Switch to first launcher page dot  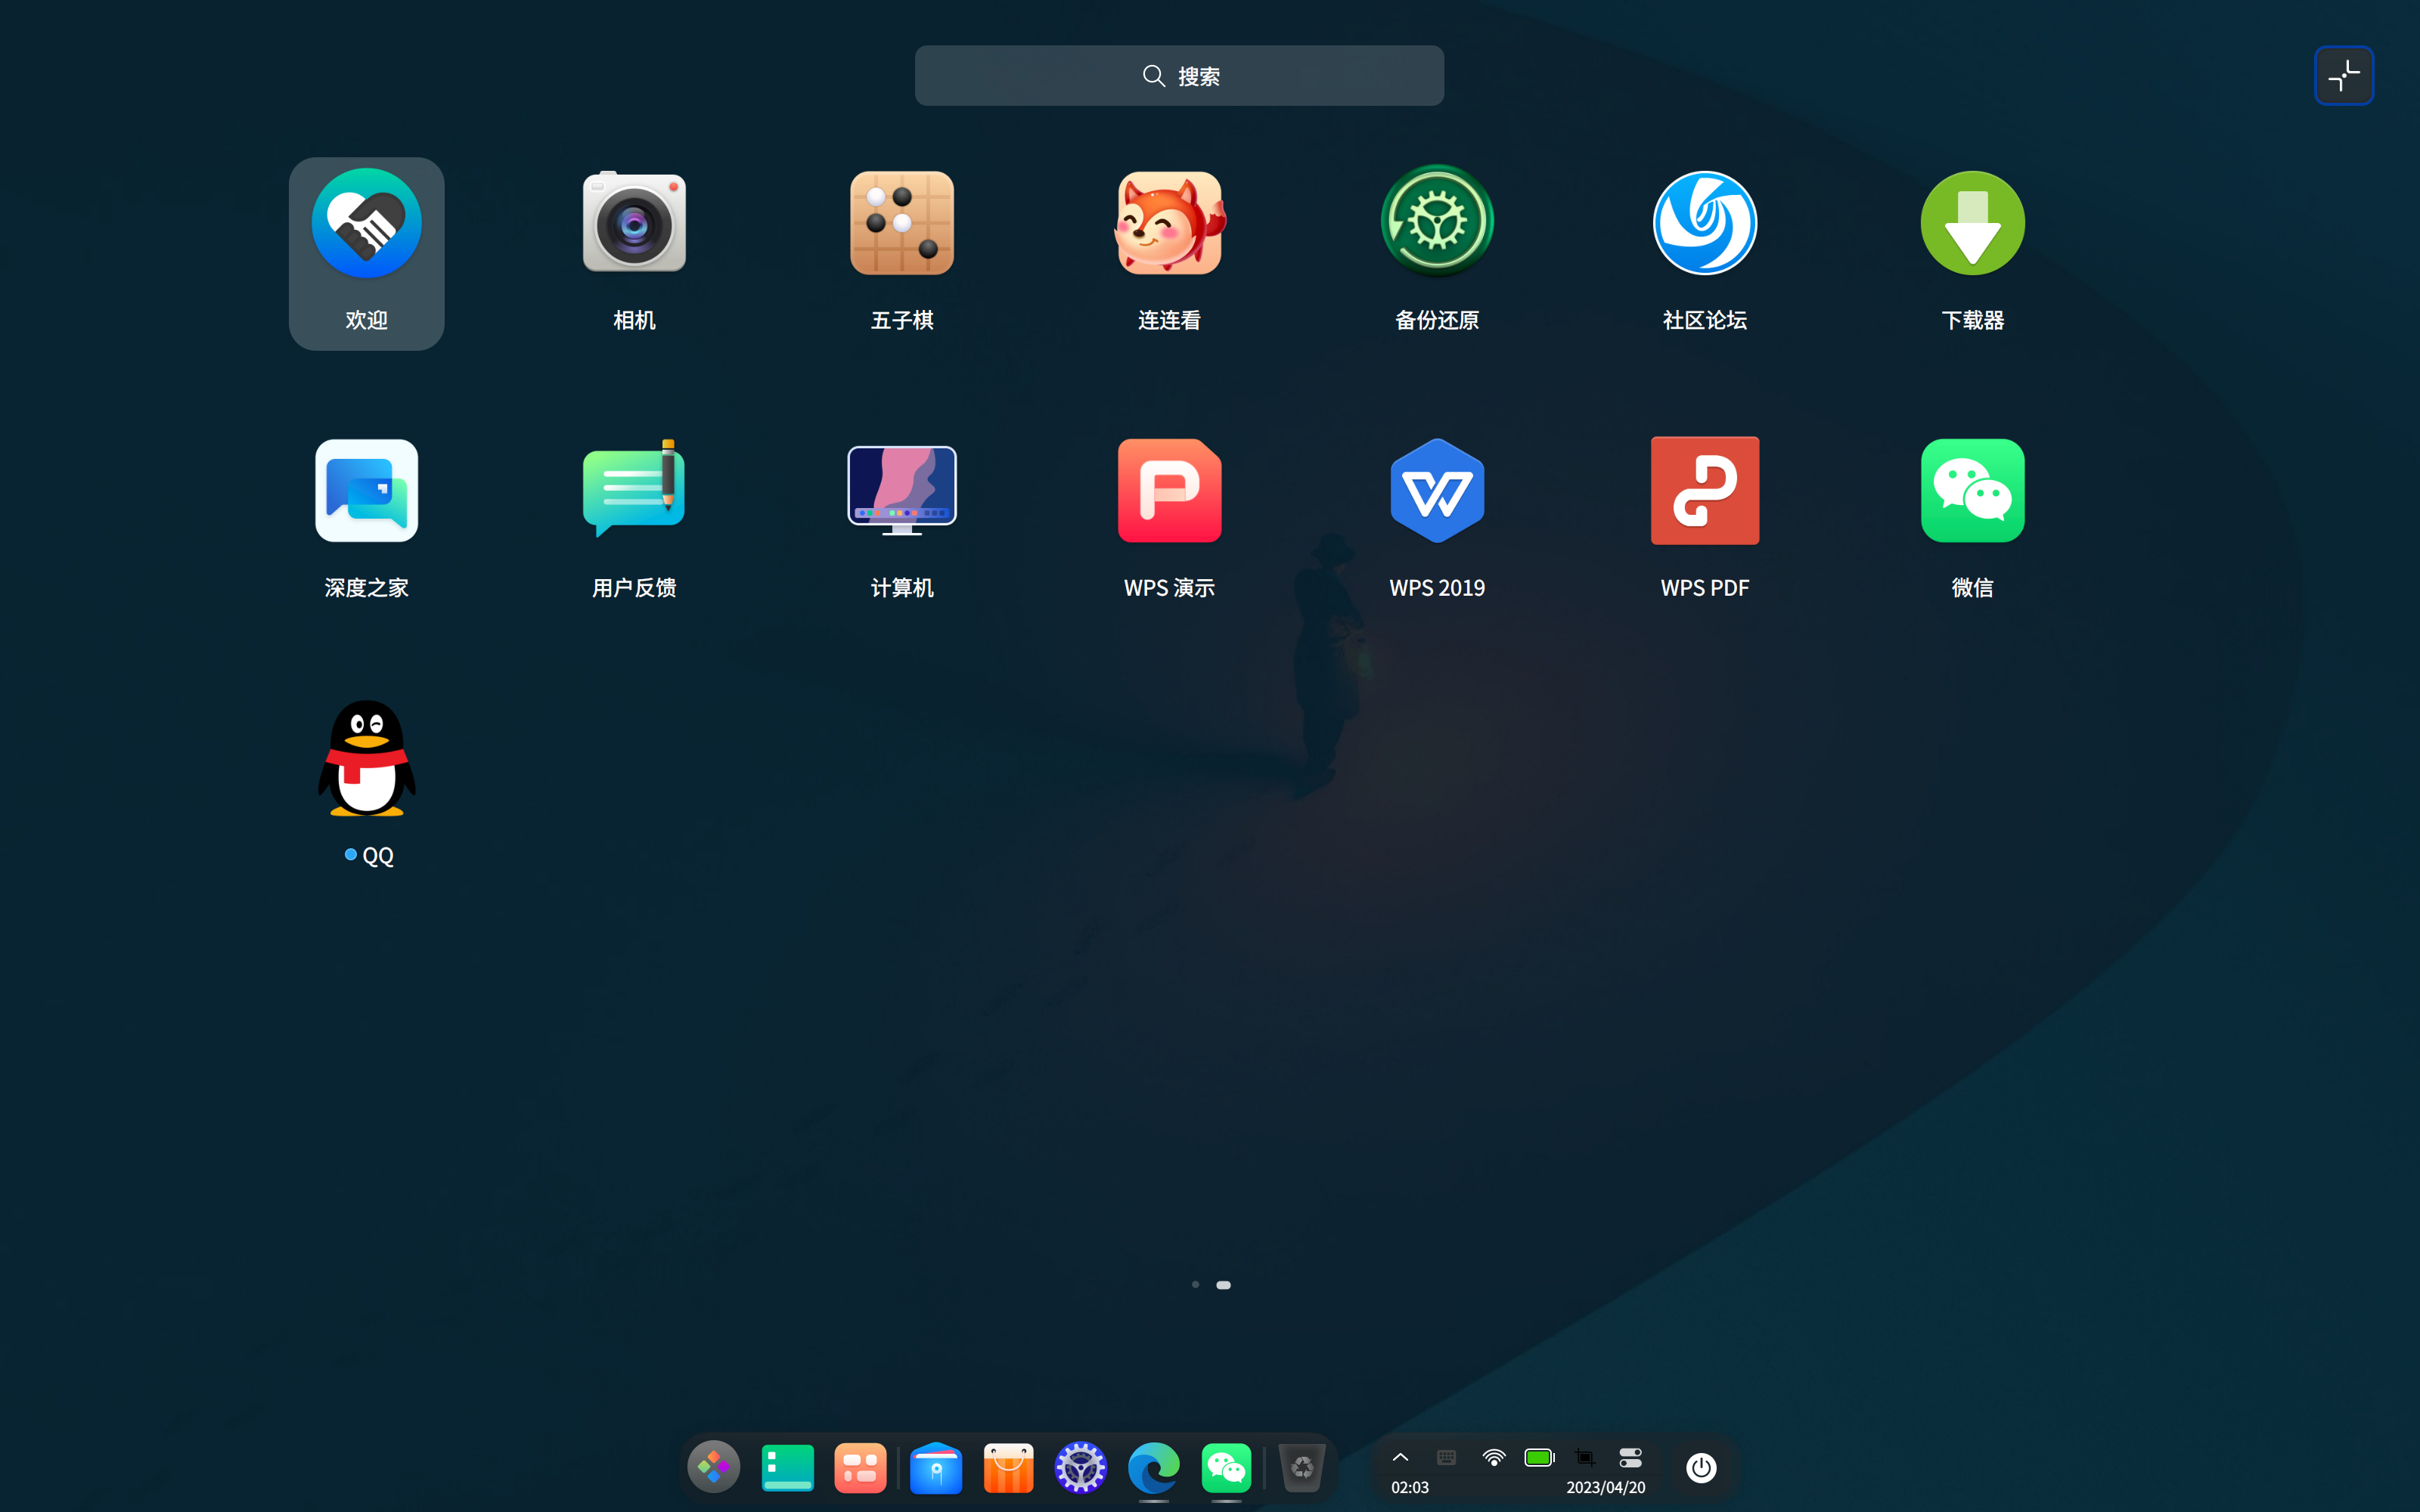coord(1195,1285)
